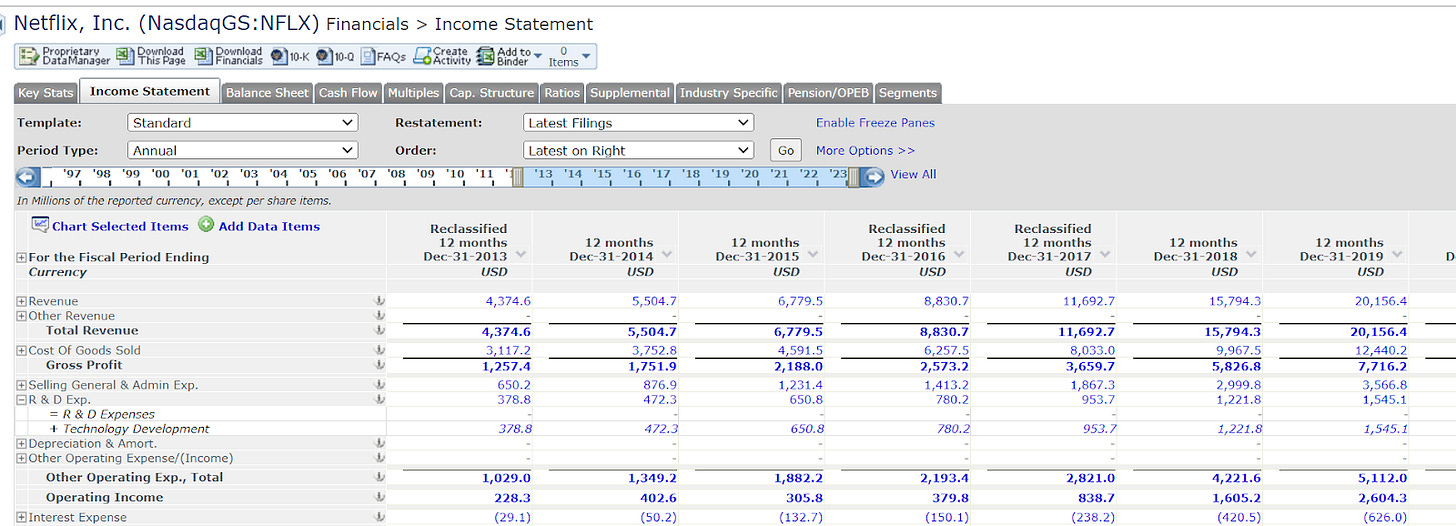This screenshot has width=1456, height=526.
Task: Open the Add to Binder dropdown arrow
Action: 538,56
